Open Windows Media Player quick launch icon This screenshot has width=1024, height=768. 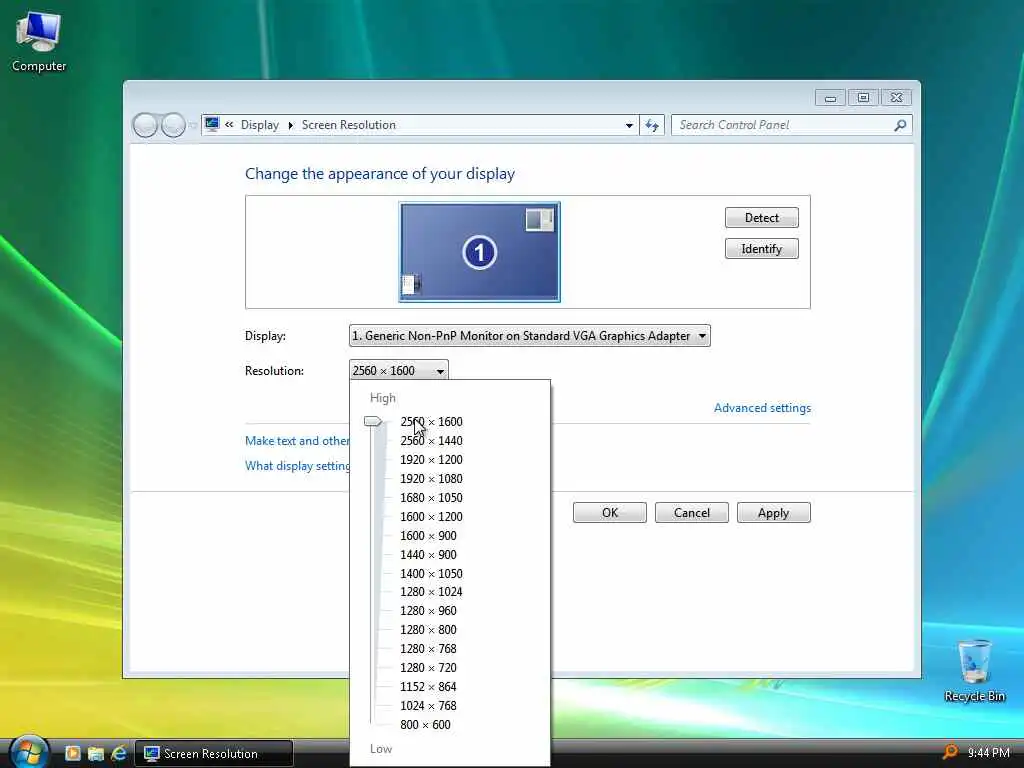[72, 753]
